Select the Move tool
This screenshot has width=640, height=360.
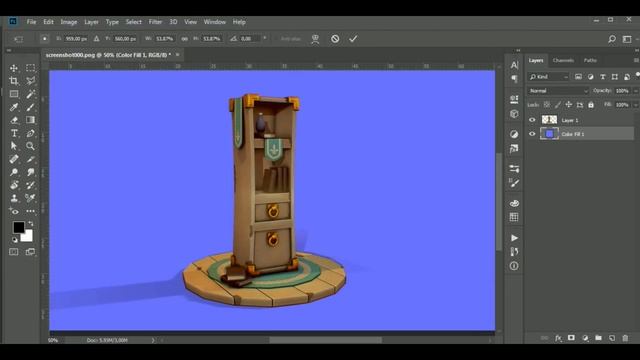14,68
